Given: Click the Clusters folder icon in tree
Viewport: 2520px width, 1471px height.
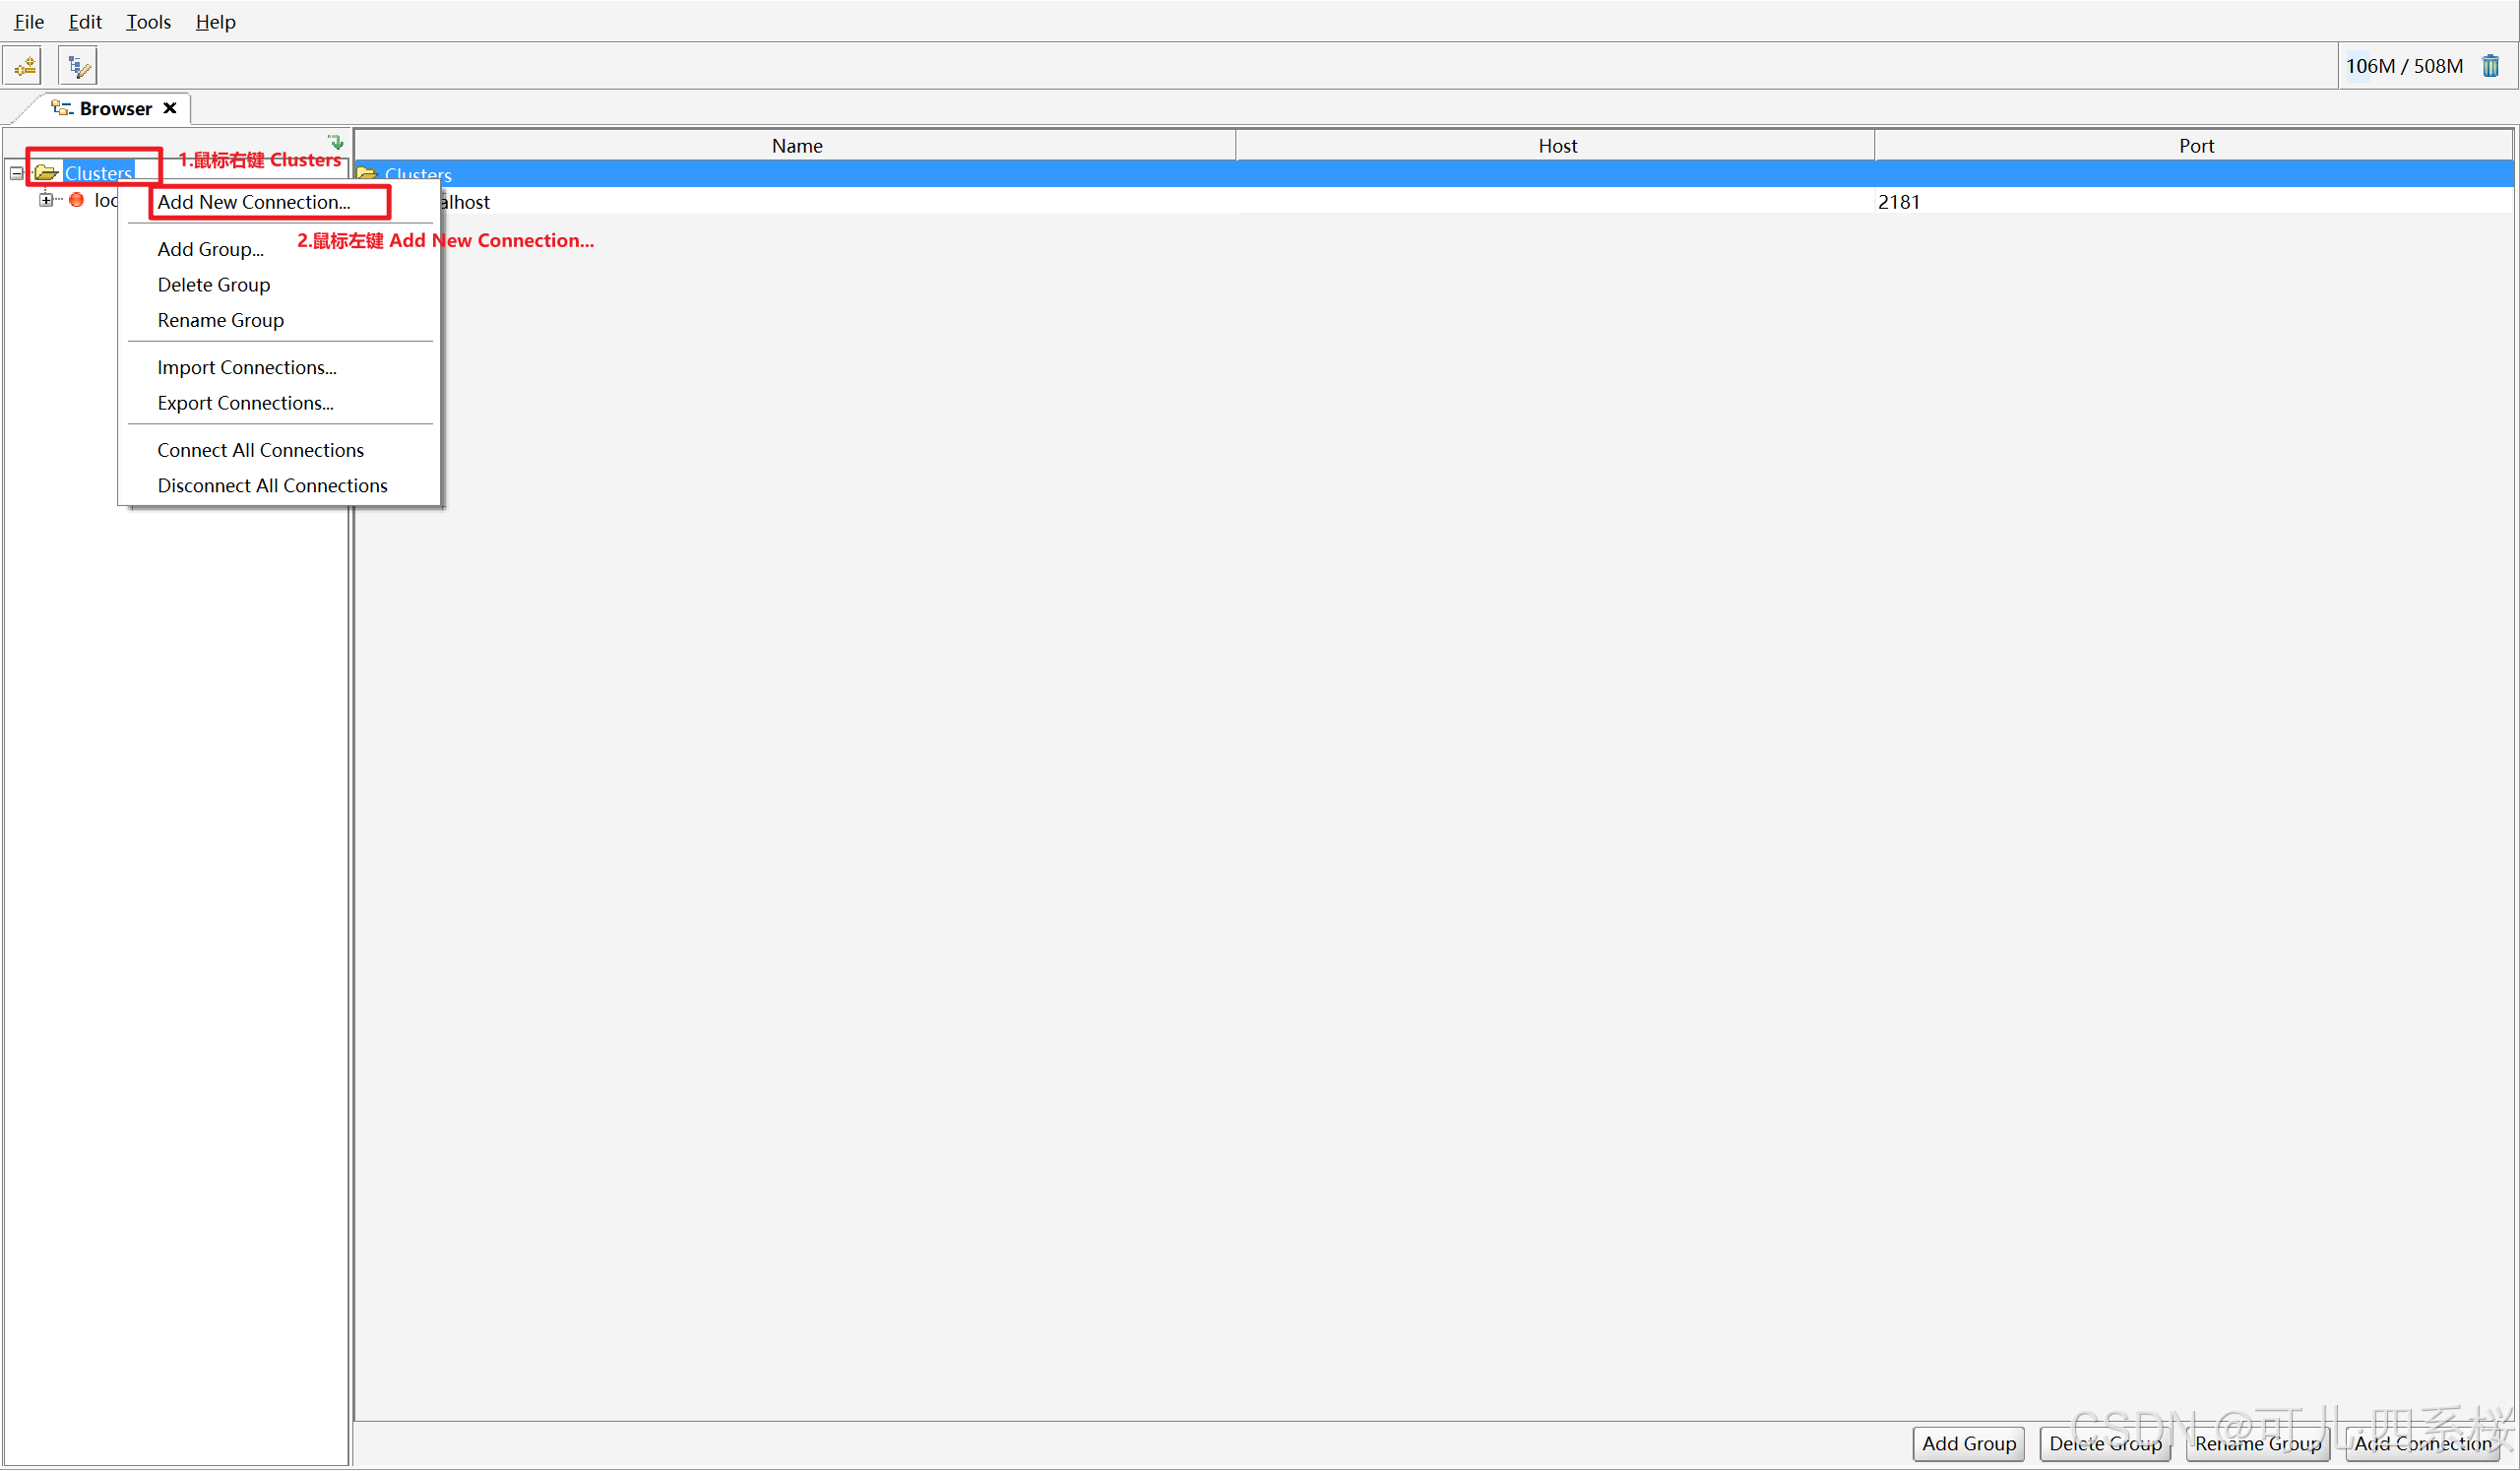Looking at the screenshot, I should (x=46, y=173).
